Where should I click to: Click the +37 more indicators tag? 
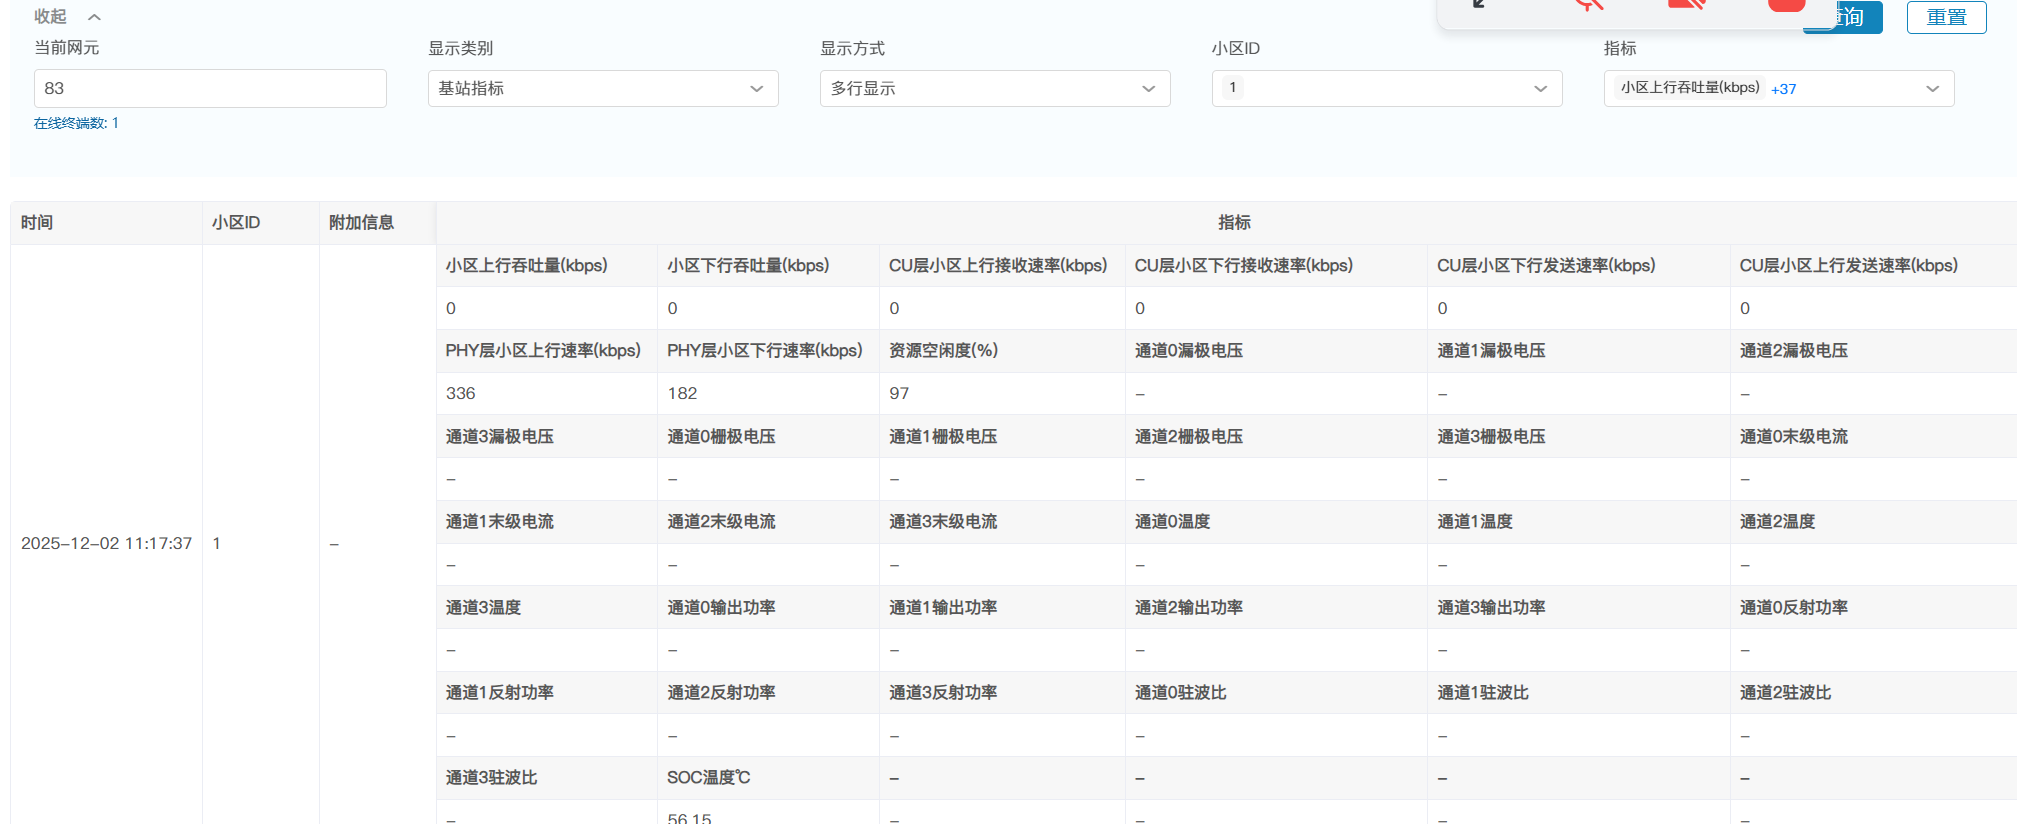click(x=1783, y=89)
